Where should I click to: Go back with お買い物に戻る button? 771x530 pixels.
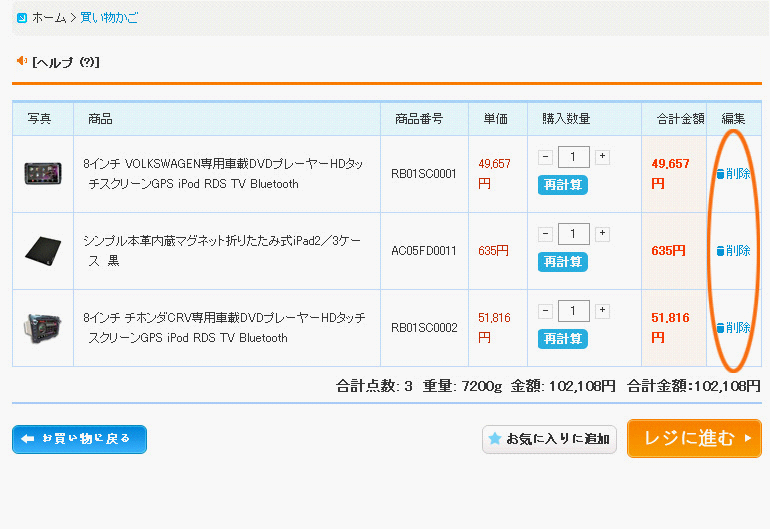(79, 439)
